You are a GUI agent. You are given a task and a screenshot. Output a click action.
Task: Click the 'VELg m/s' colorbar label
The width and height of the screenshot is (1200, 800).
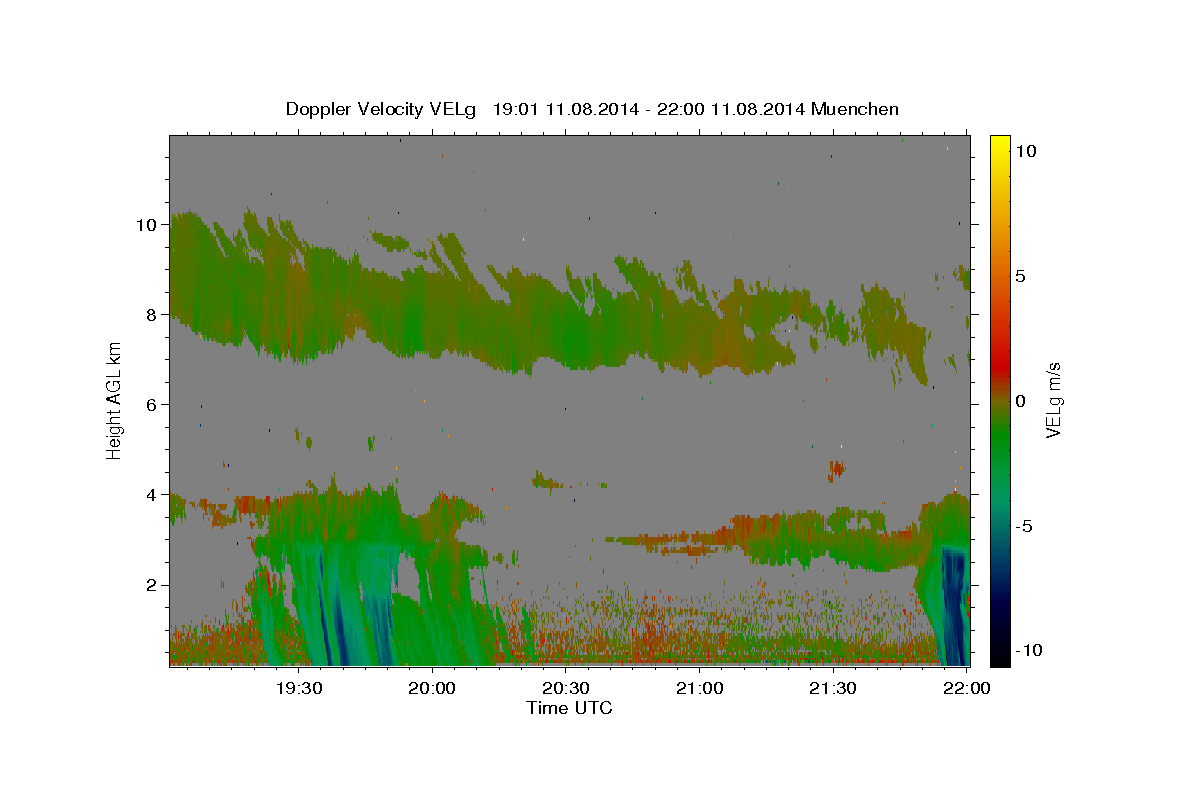[1053, 400]
